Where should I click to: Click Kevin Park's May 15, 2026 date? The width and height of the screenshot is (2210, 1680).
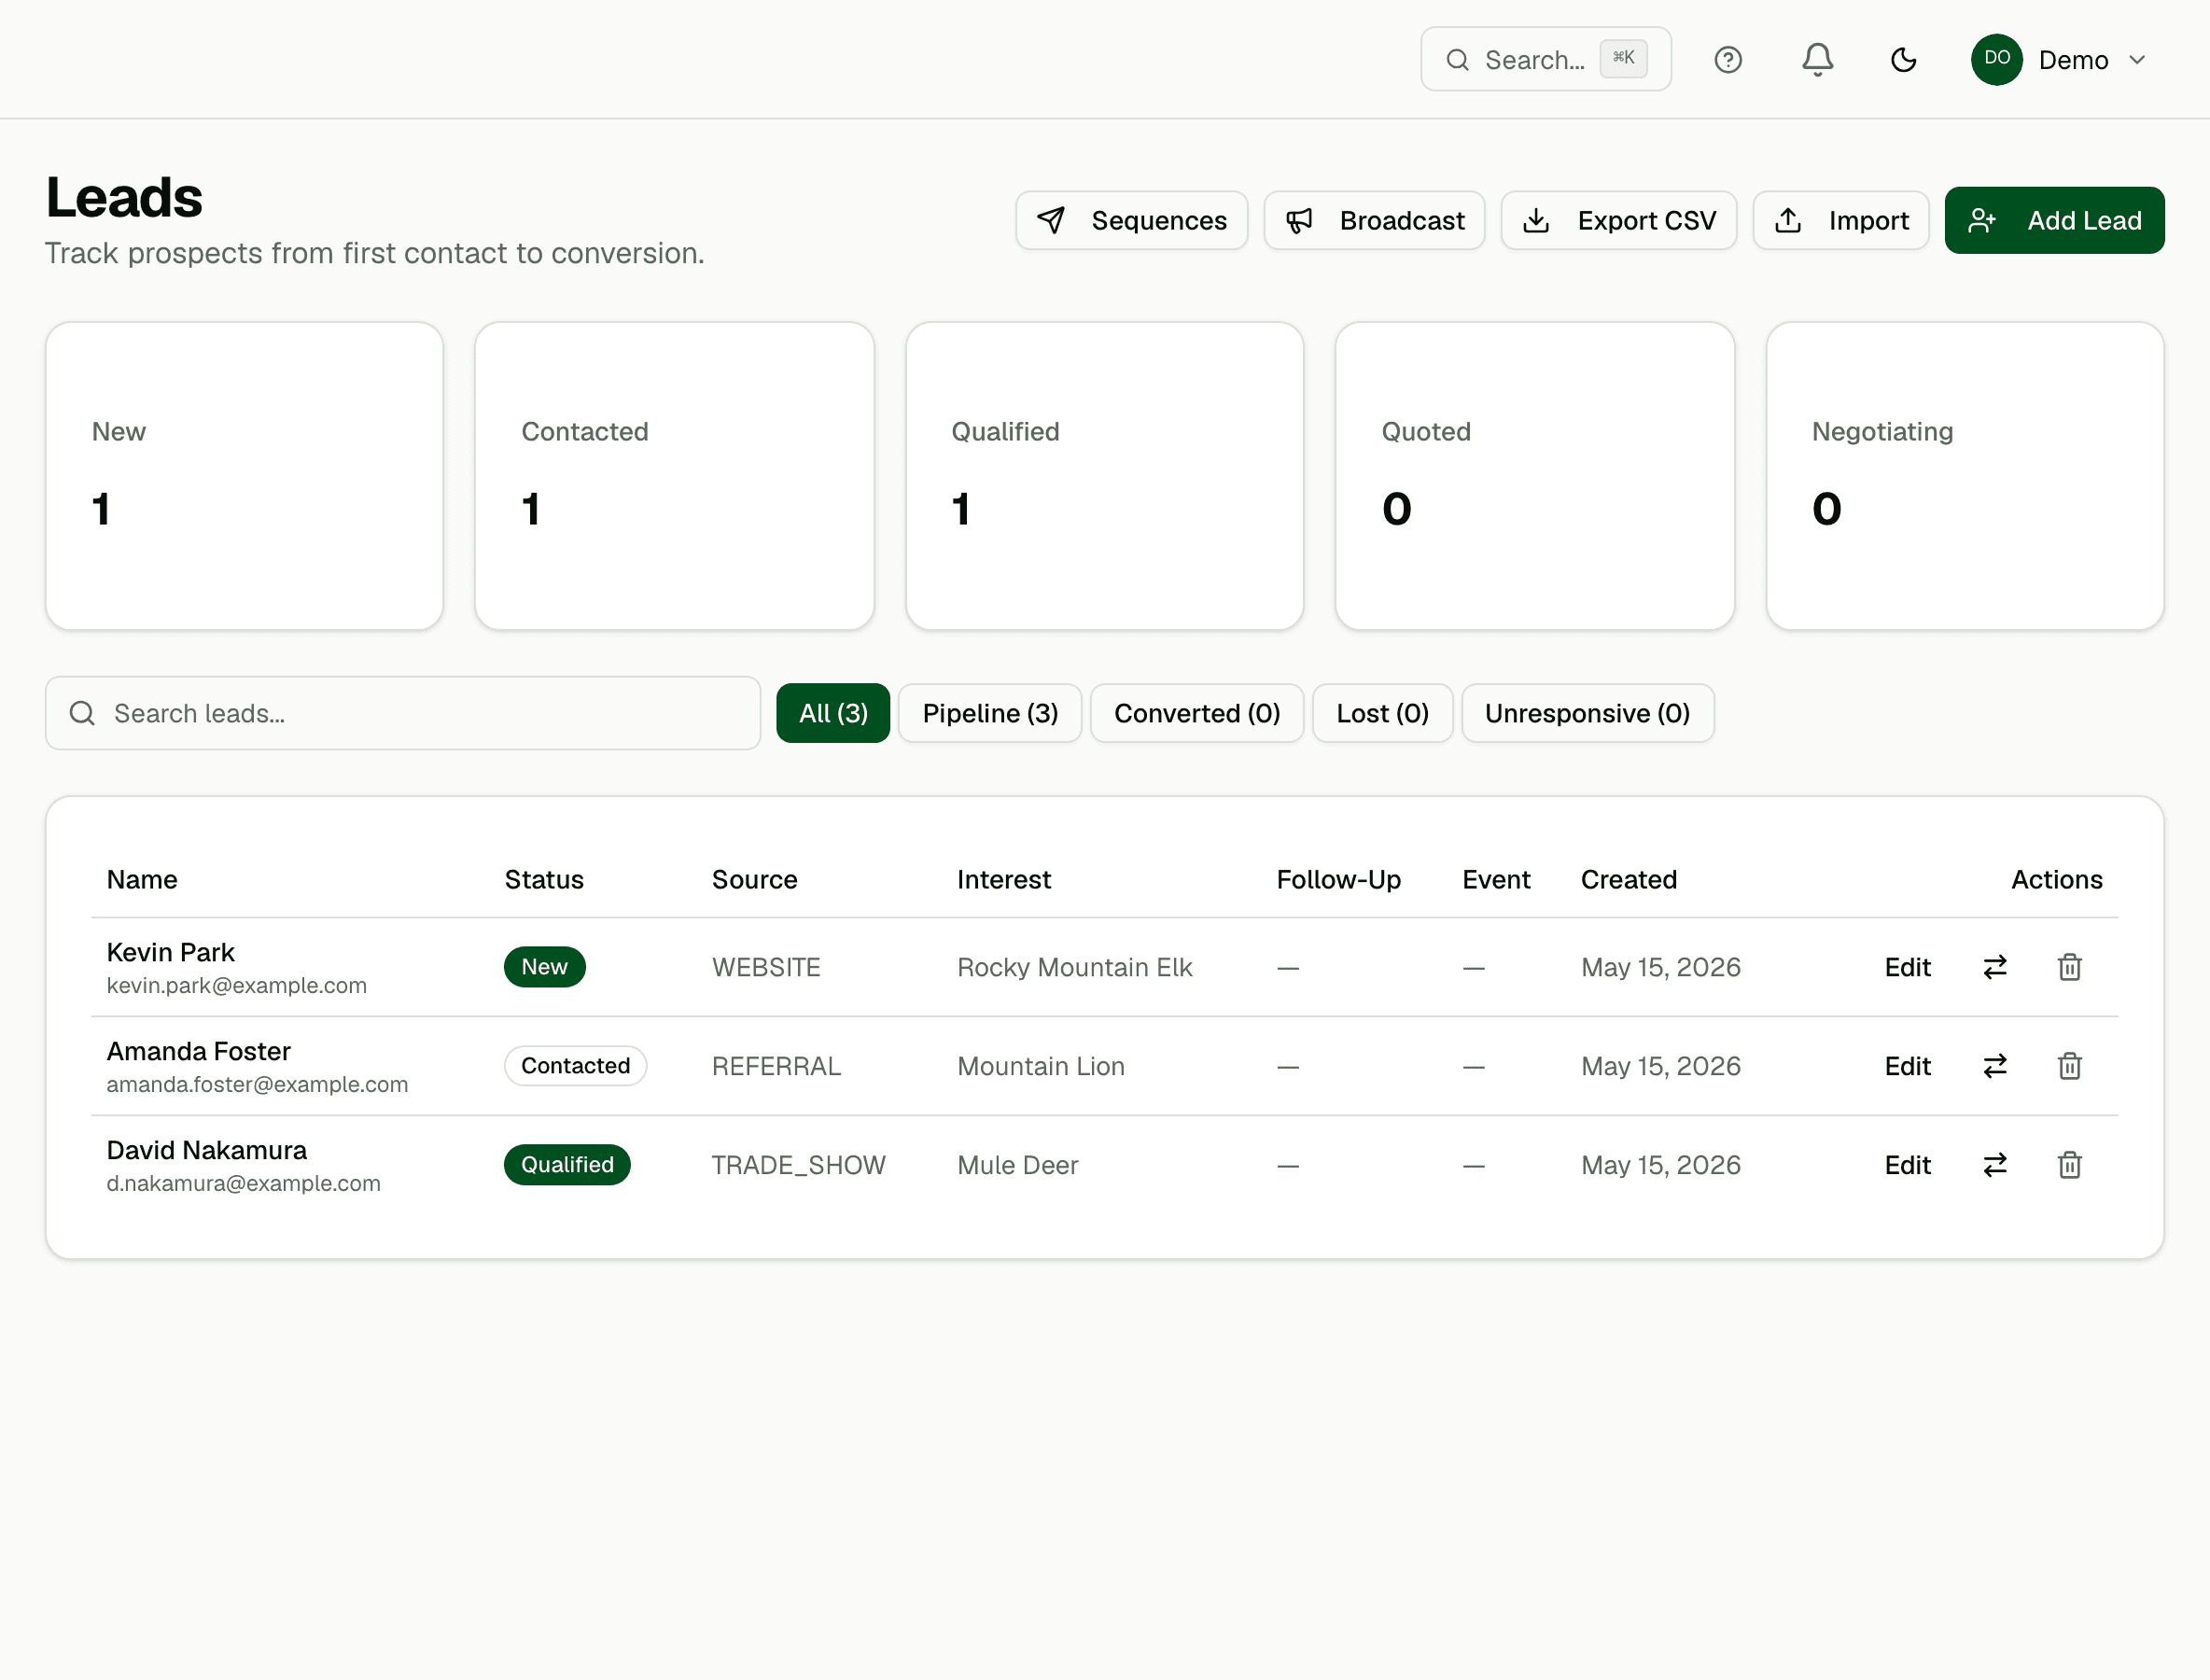tap(1660, 967)
